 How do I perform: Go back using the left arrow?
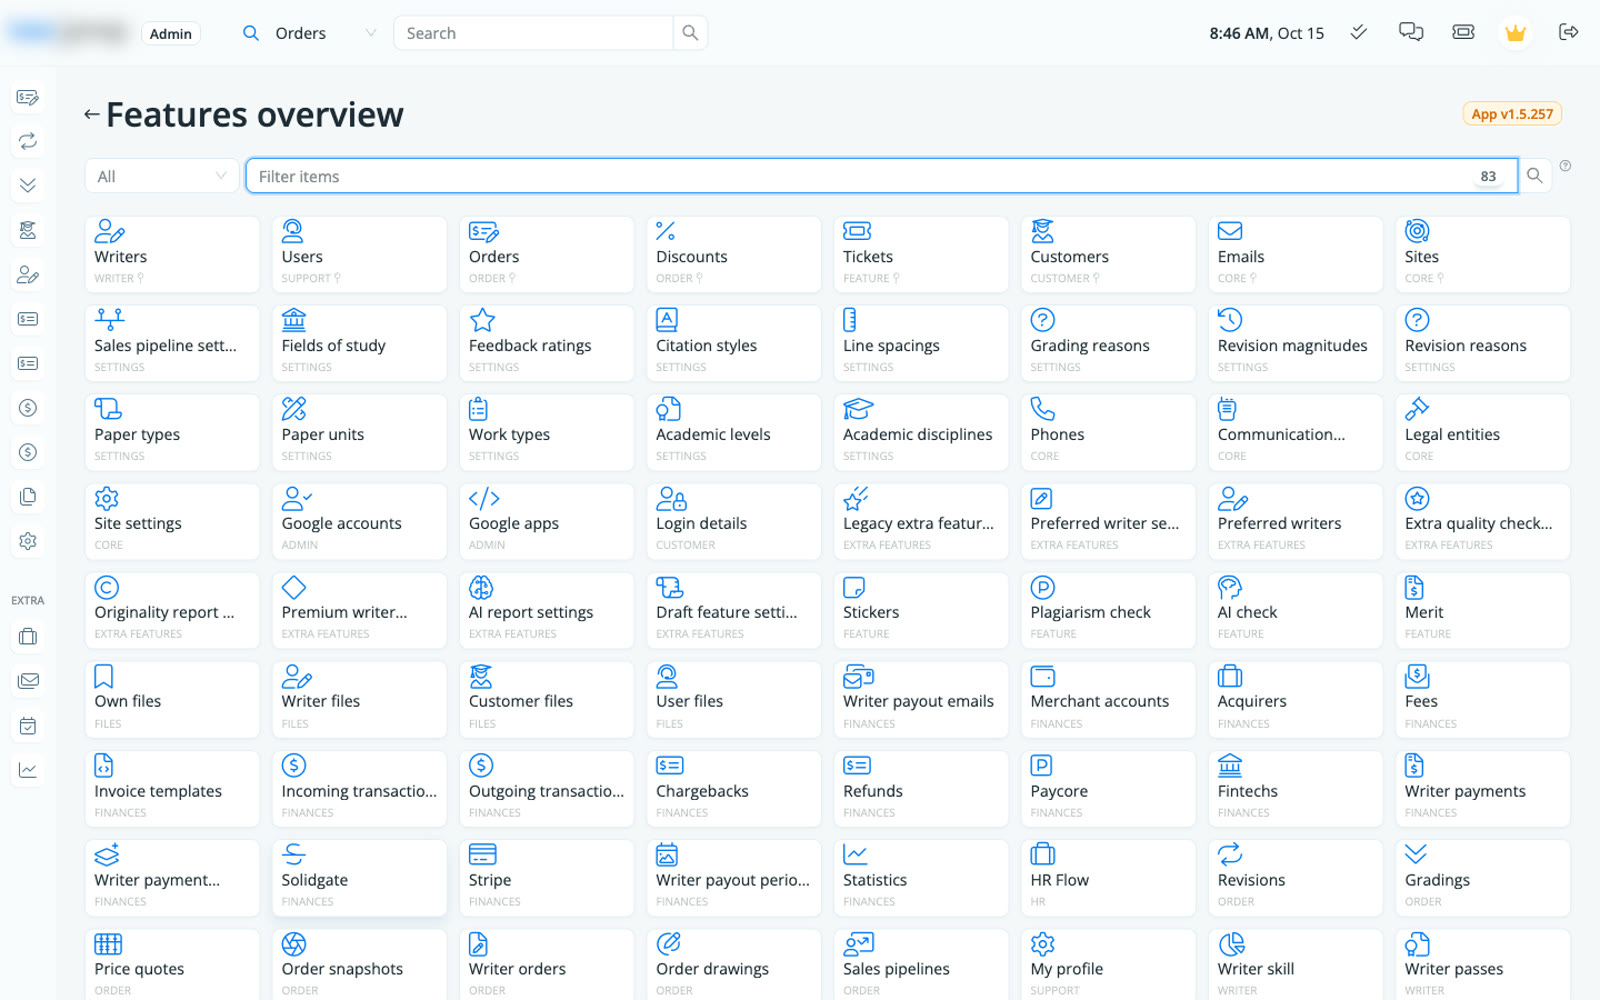92,115
